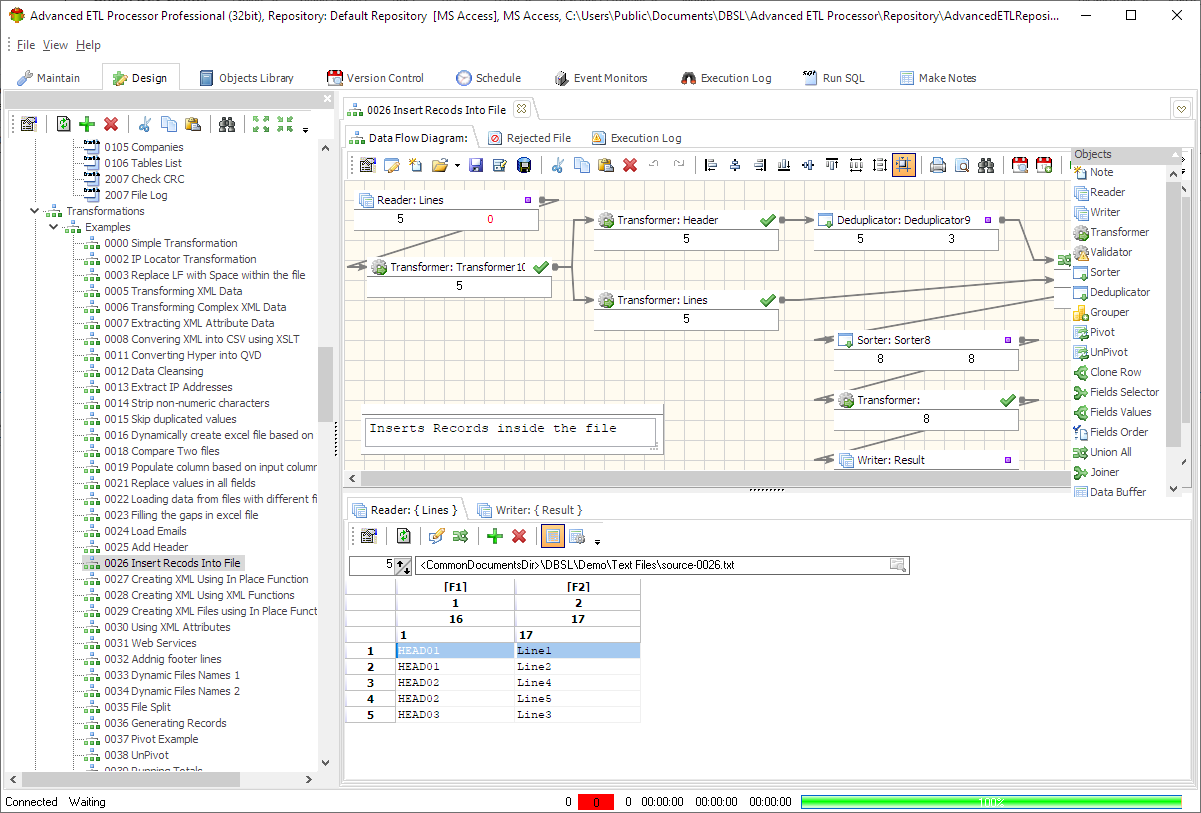Click the Print icon on the diagram toolbar
The height and width of the screenshot is (813, 1201).
point(937,165)
